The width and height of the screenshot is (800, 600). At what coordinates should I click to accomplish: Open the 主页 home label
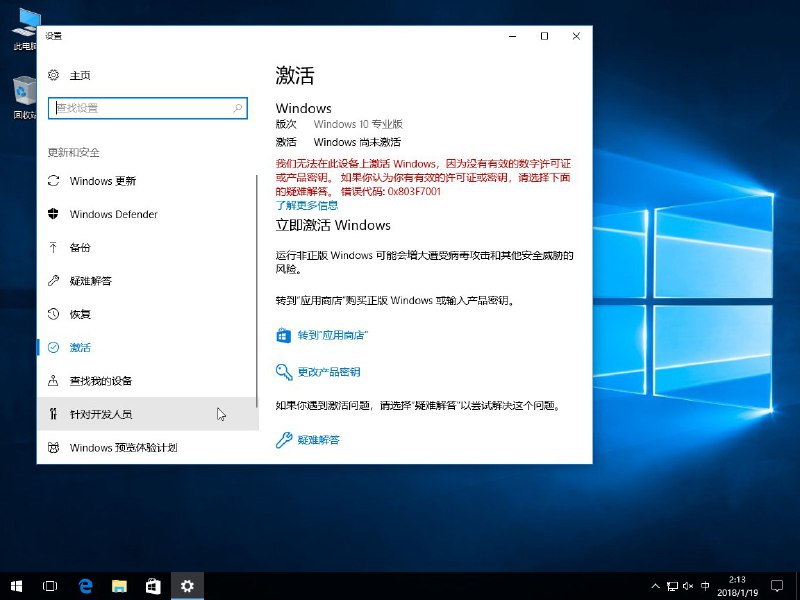[x=80, y=76]
